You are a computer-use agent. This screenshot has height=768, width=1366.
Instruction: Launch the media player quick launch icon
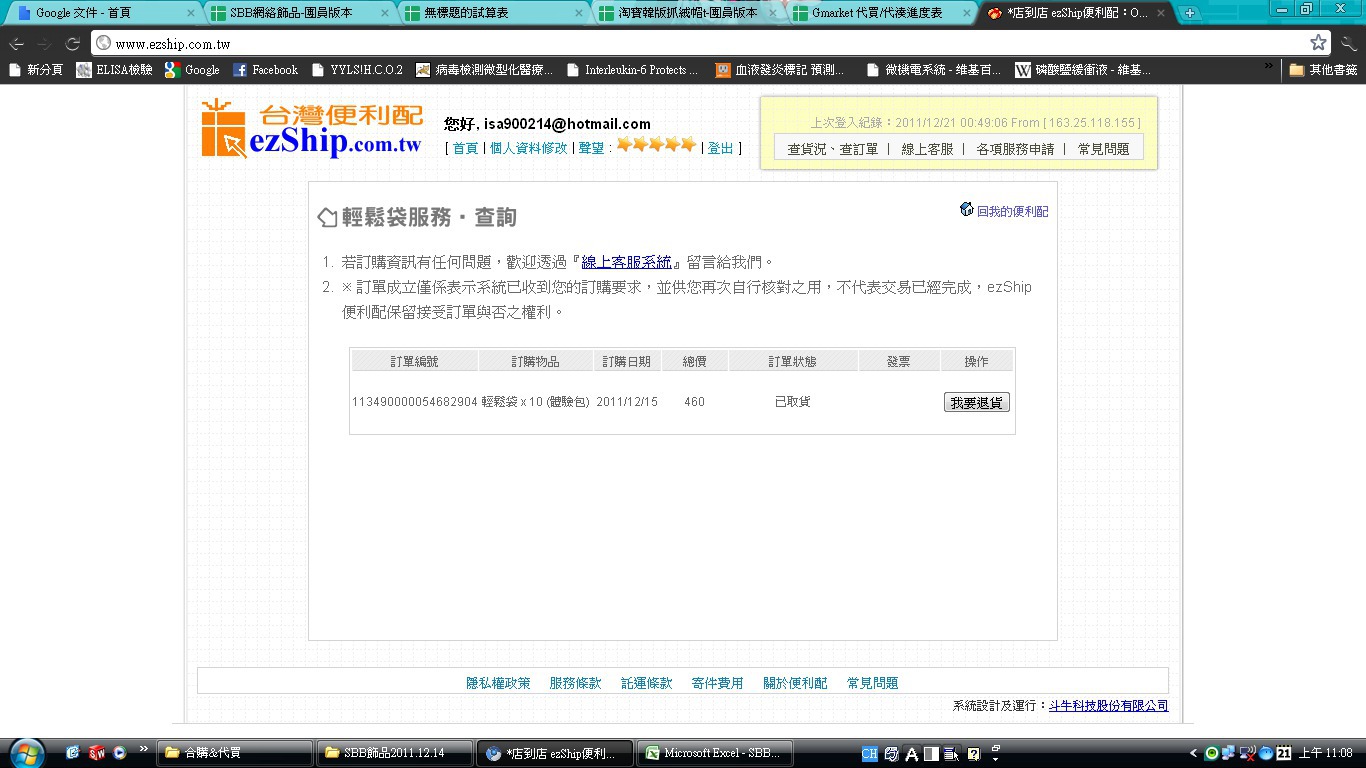120,752
